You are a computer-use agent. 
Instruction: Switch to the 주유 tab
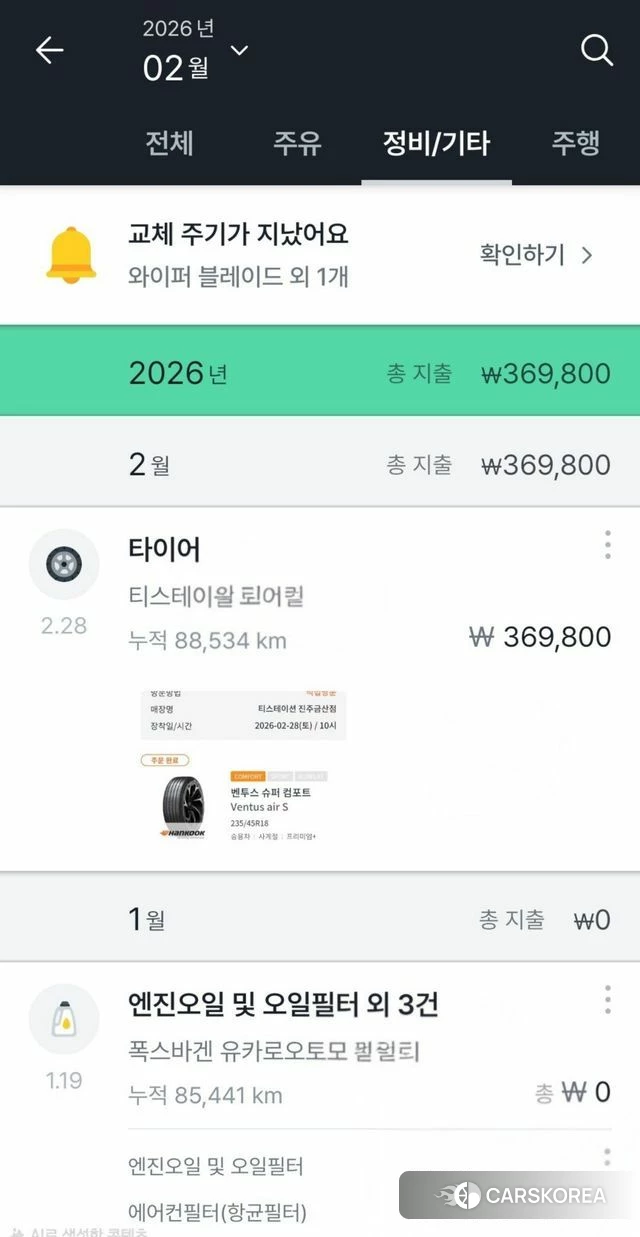coord(297,143)
